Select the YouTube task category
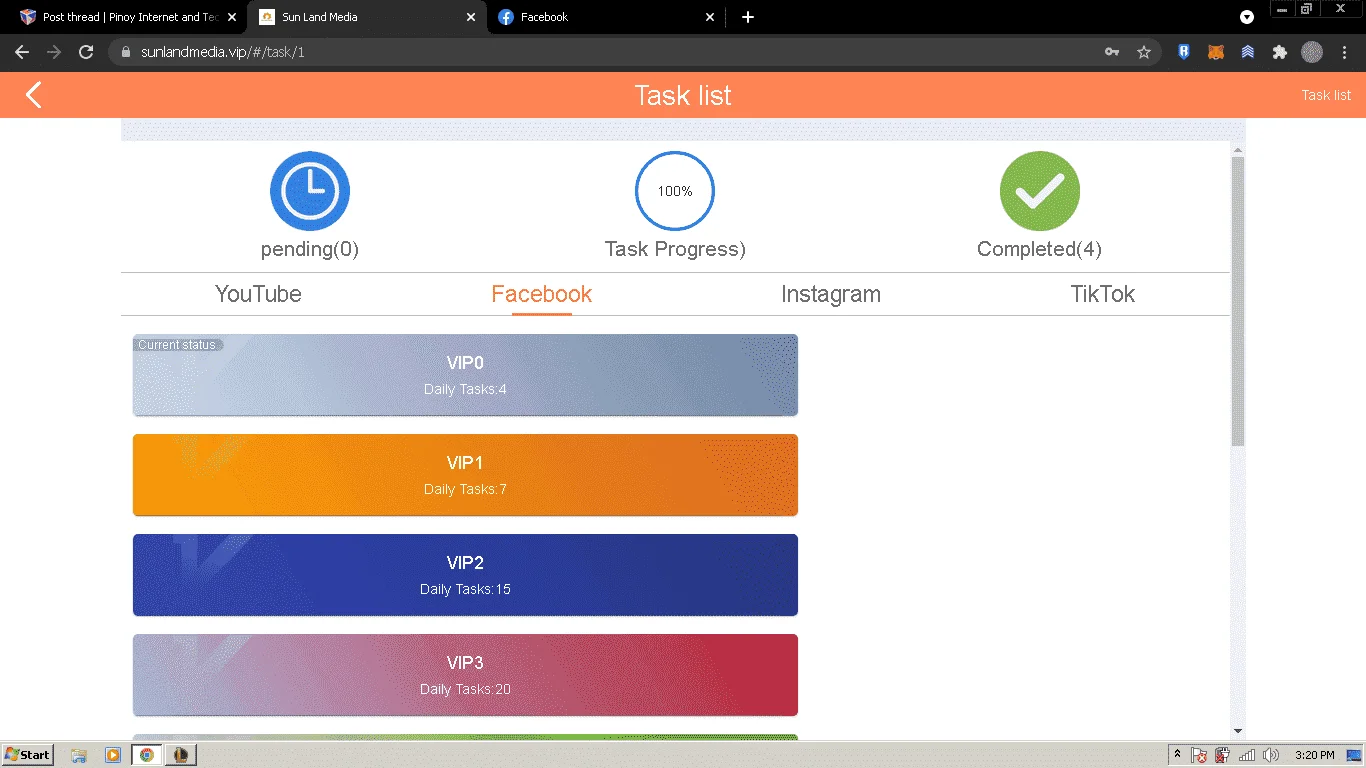 pyautogui.click(x=258, y=294)
